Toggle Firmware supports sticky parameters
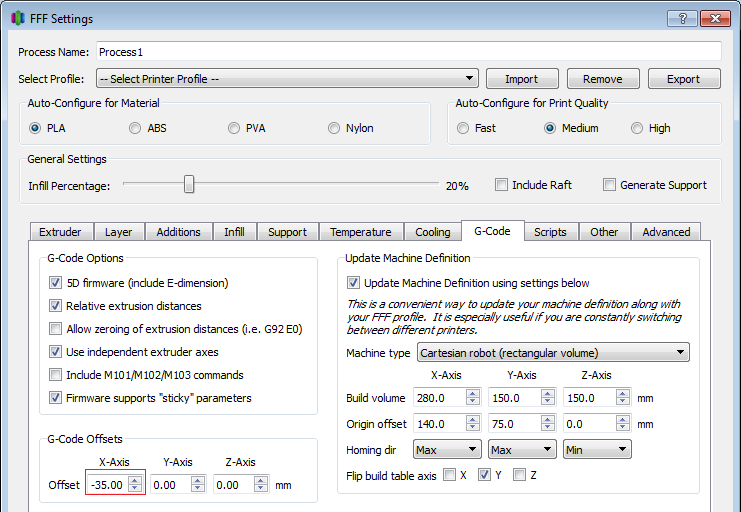 55,398
